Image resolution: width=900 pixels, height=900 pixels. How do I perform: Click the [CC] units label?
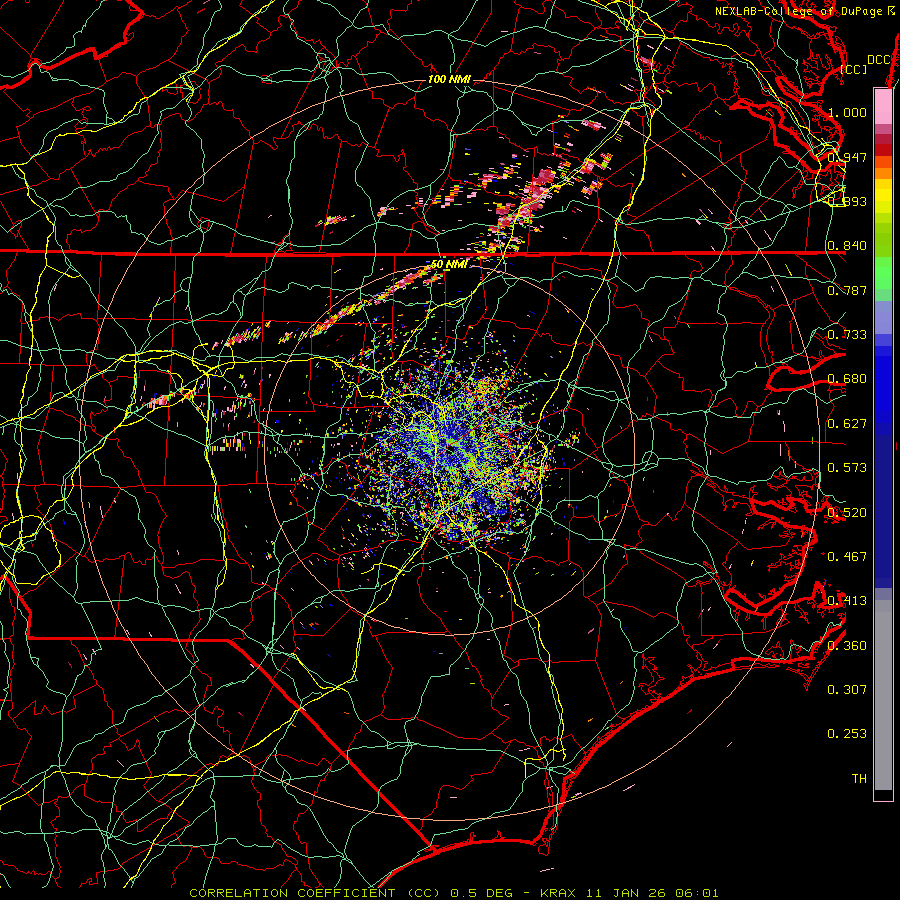point(854,69)
